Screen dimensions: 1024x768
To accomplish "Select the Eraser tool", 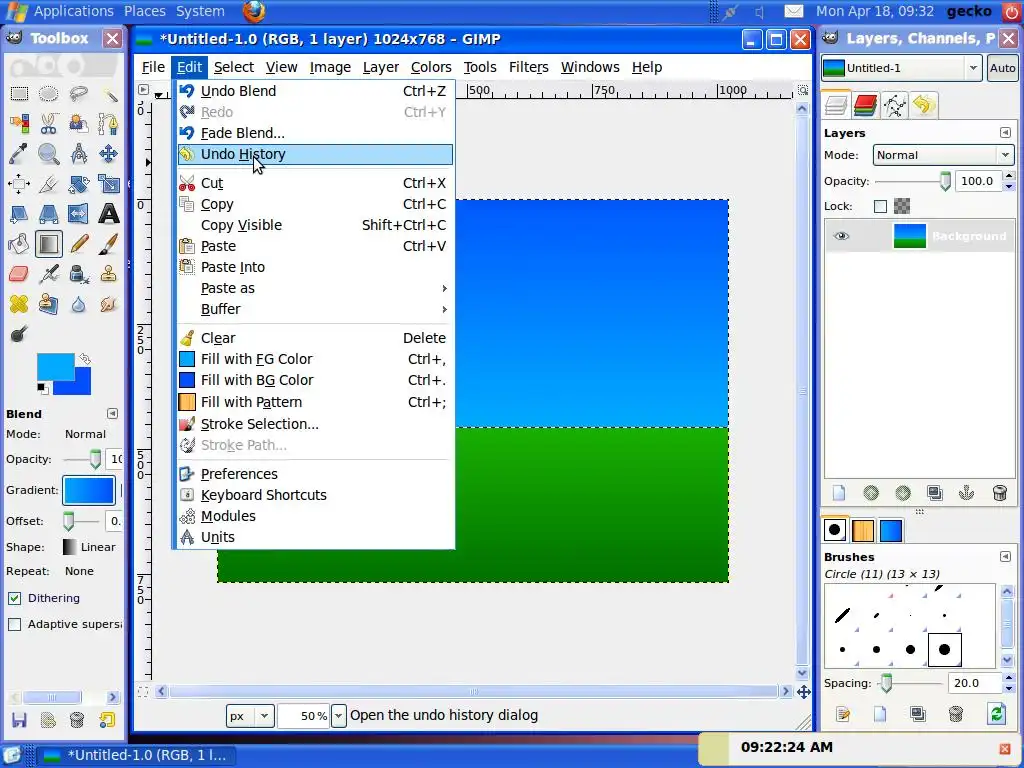I will tap(19, 274).
